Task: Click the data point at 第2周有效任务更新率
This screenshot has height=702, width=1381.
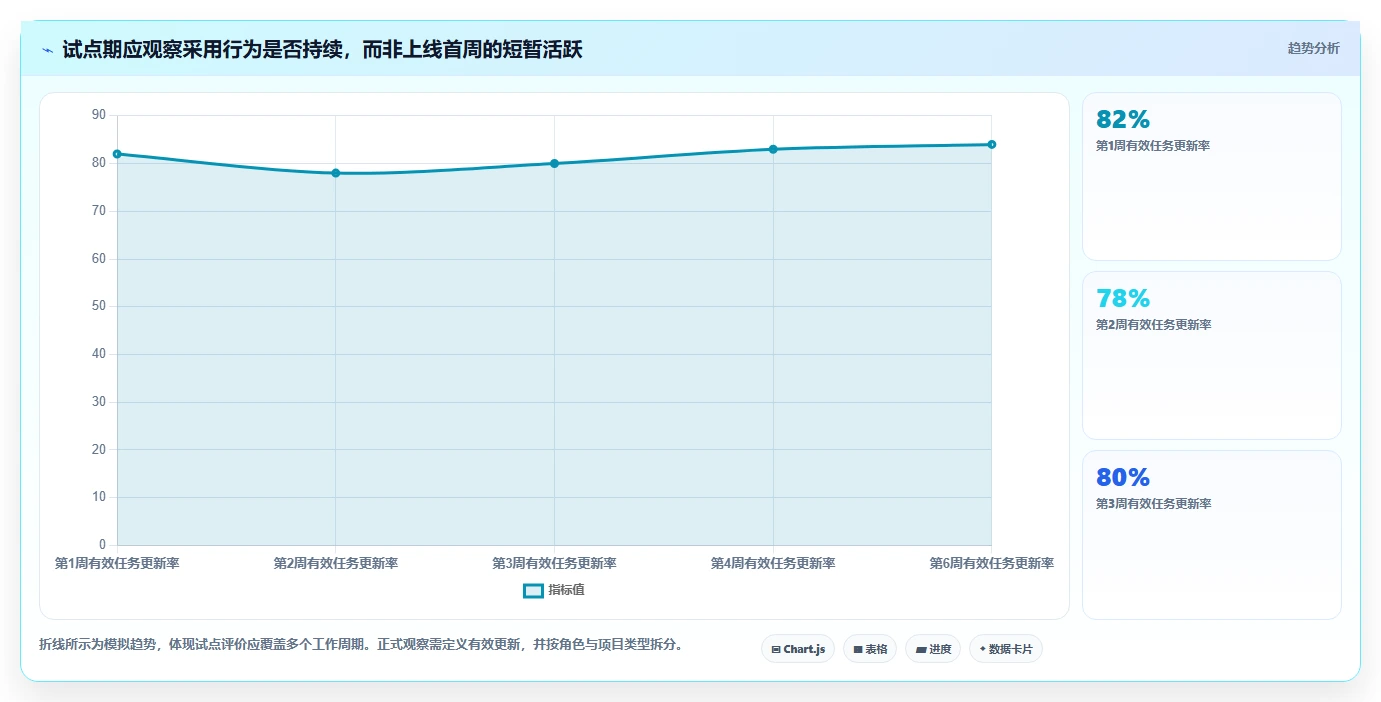Action: [336, 173]
